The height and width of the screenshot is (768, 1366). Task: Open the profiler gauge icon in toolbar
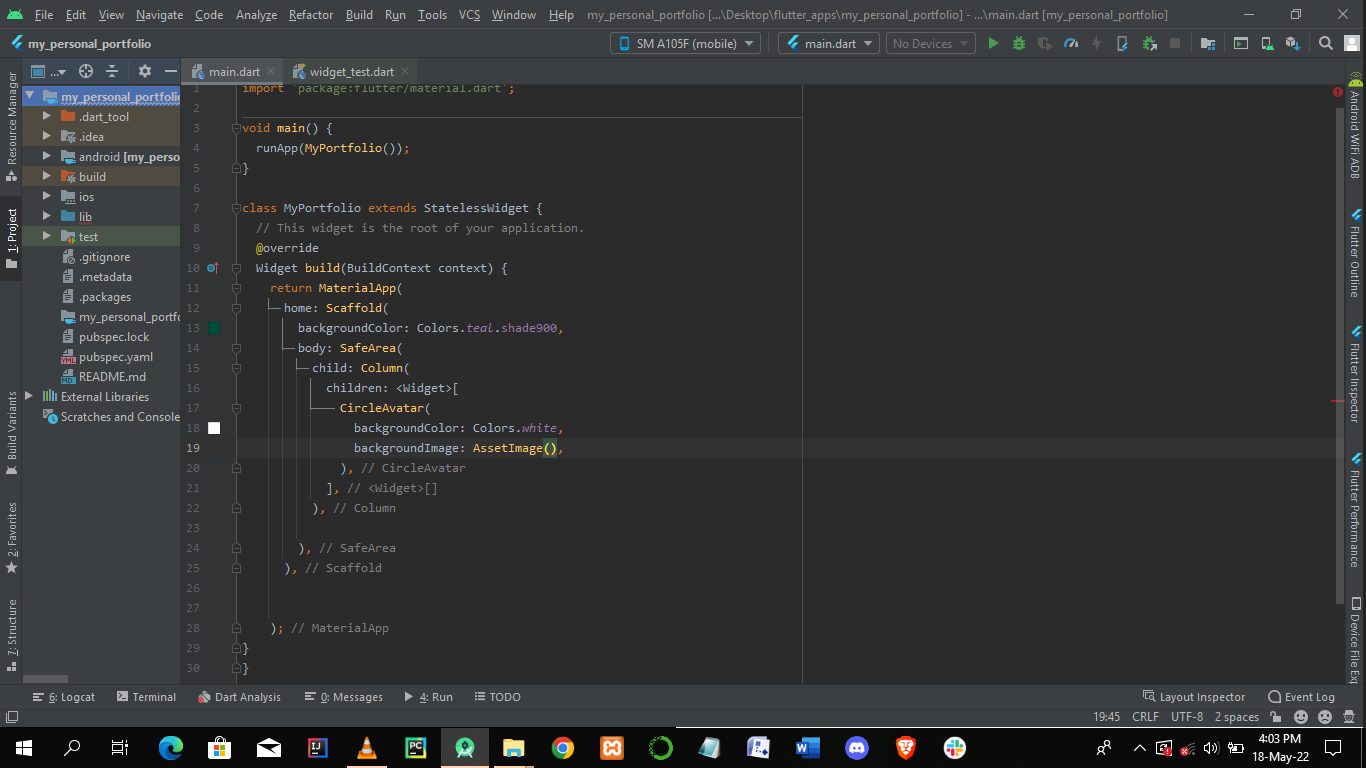1071,43
